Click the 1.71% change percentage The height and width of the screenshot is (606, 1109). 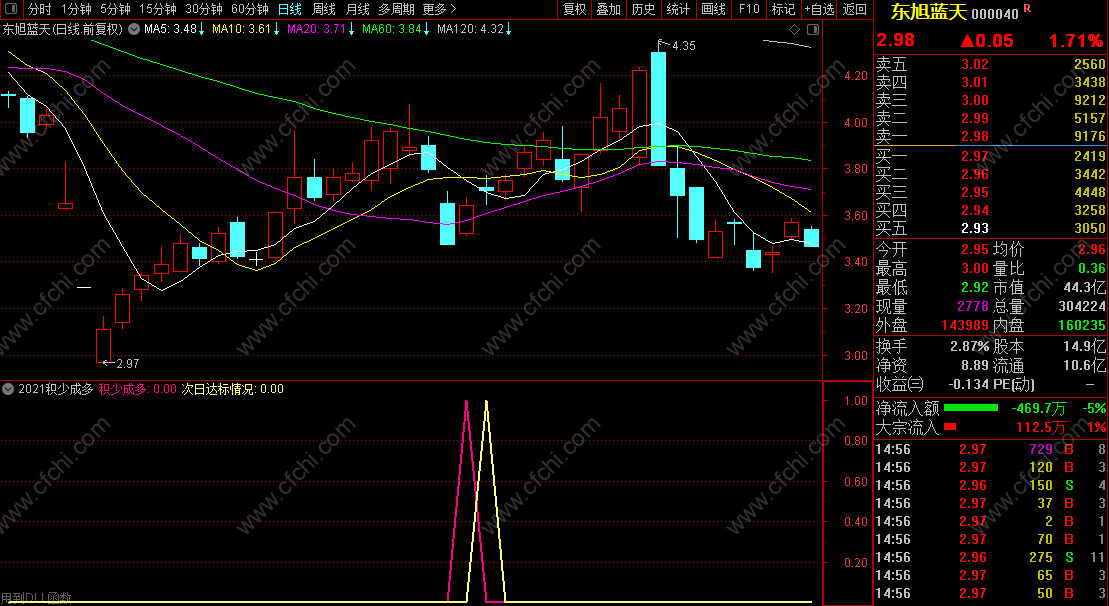[x=1076, y=41]
